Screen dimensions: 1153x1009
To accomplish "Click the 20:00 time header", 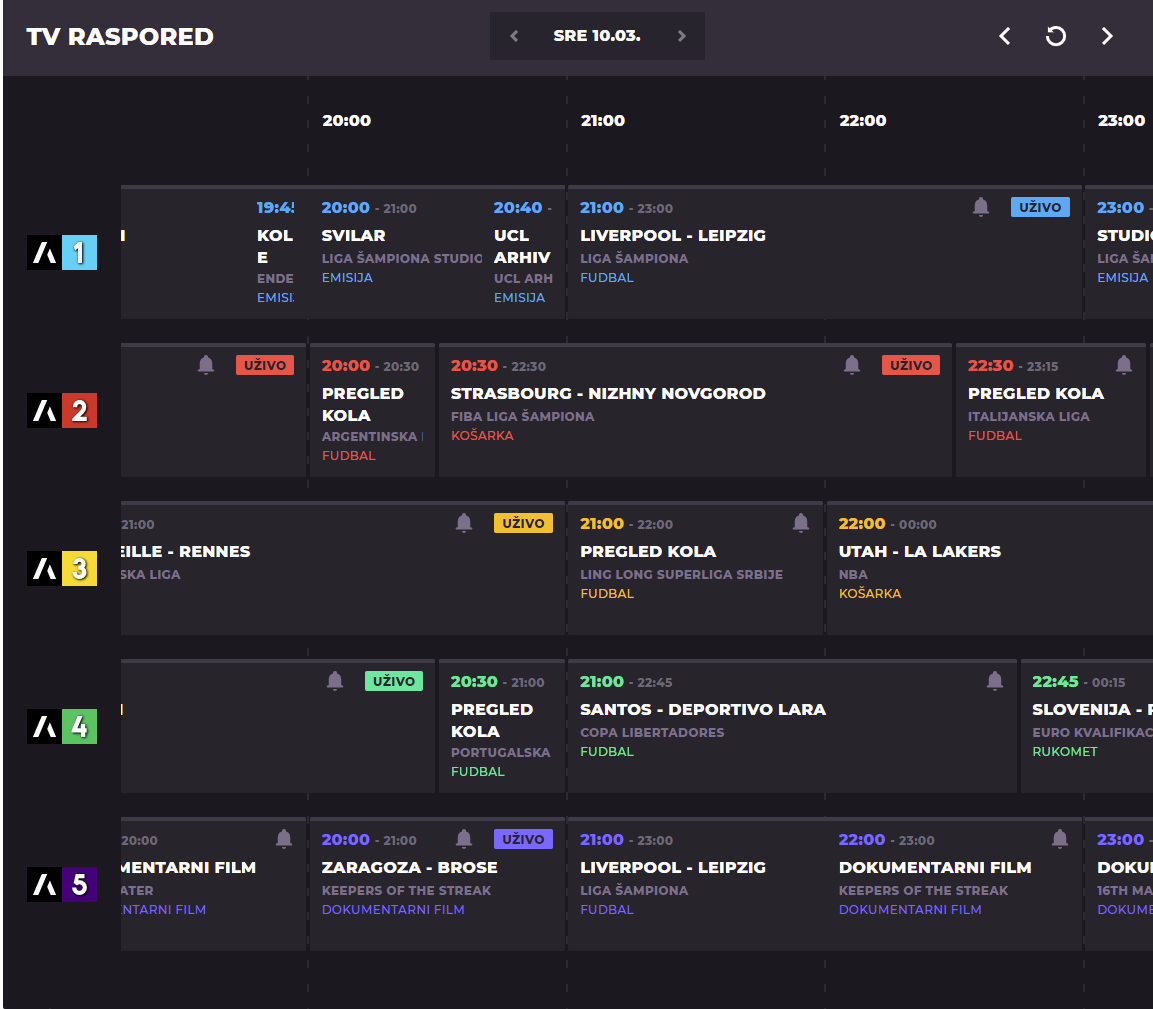I will [x=346, y=121].
